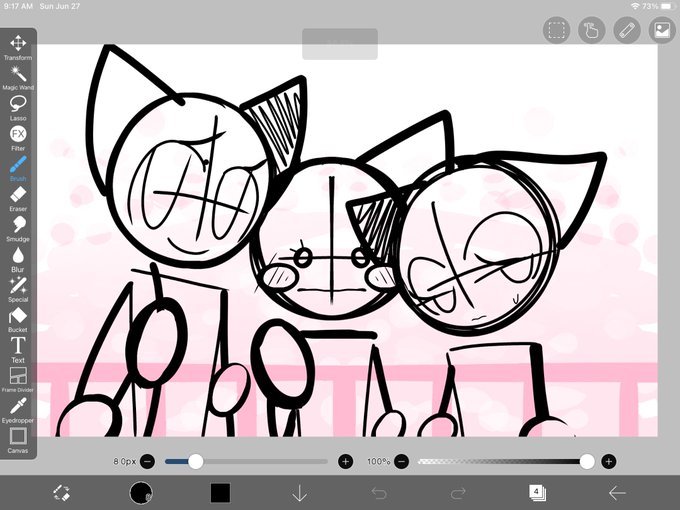
Task: Select the Text tool
Action: tap(18, 350)
